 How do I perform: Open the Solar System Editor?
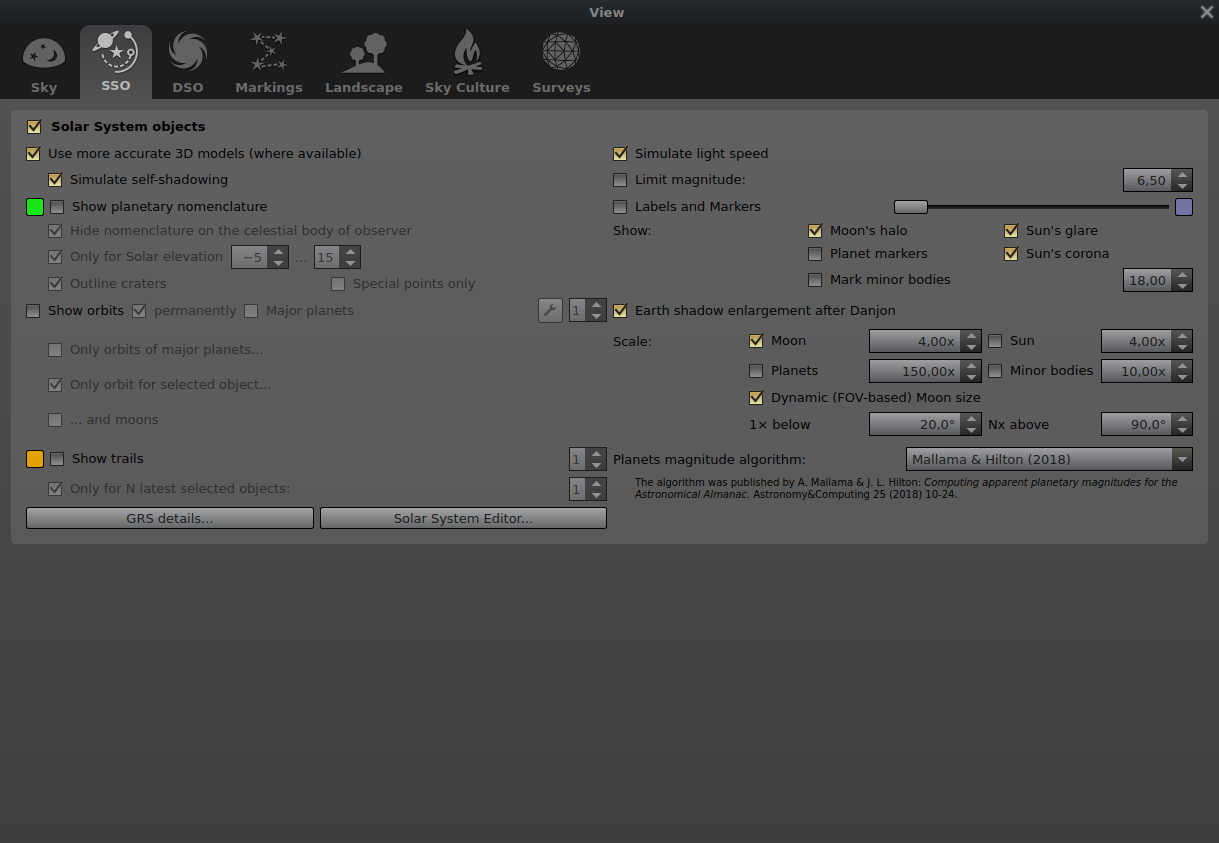(463, 519)
